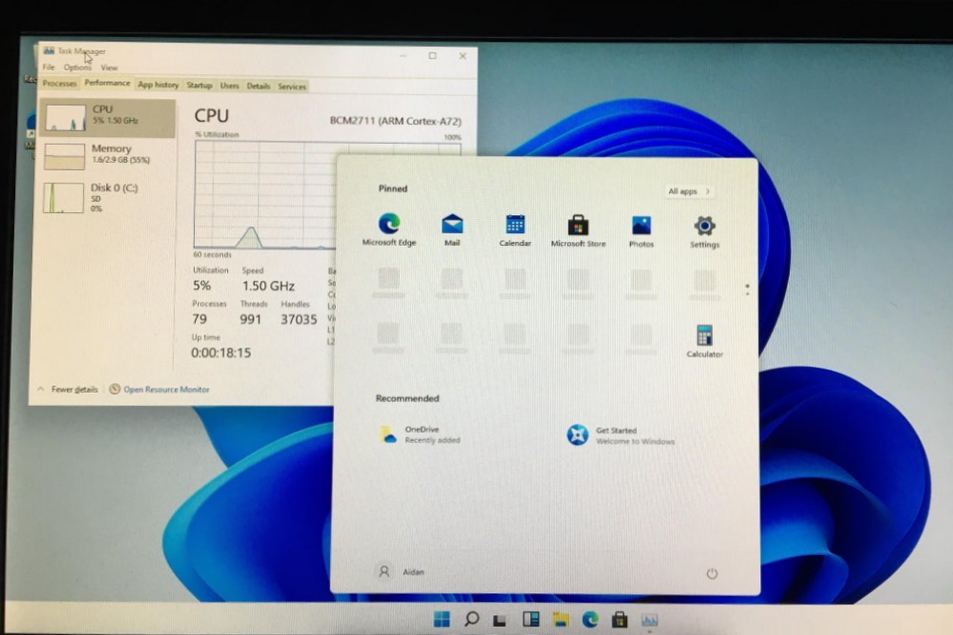The height and width of the screenshot is (635, 953).
Task: Click the Pinned section heading
Action: tap(393, 188)
